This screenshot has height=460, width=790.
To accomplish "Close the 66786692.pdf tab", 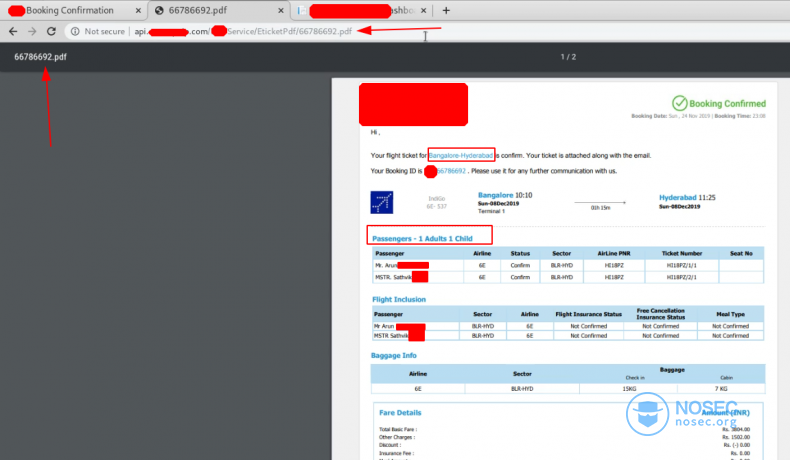I will pos(281,10).
